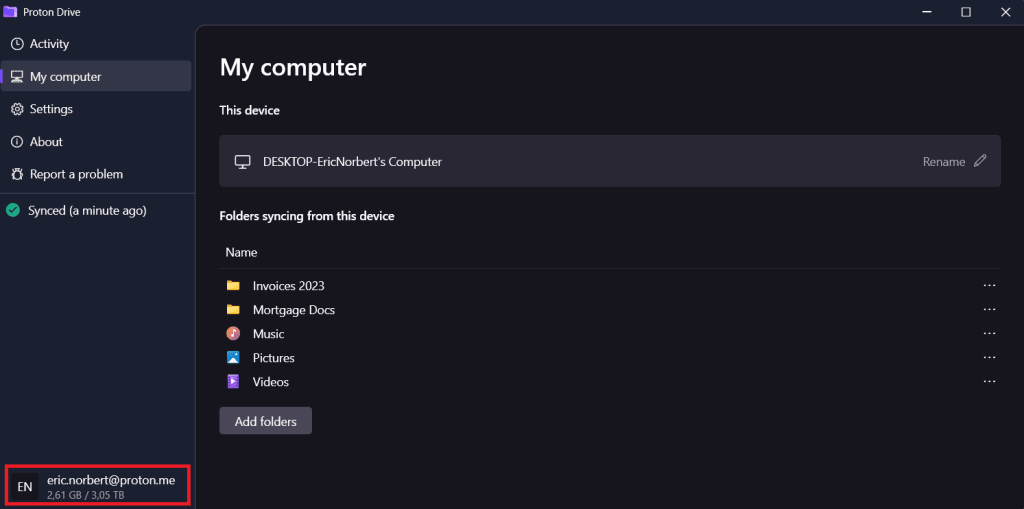The height and width of the screenshot is (509, 1024).
Task: Click the Report a problem bug icon
Action: pyautogui.click(x=17, y=174)
